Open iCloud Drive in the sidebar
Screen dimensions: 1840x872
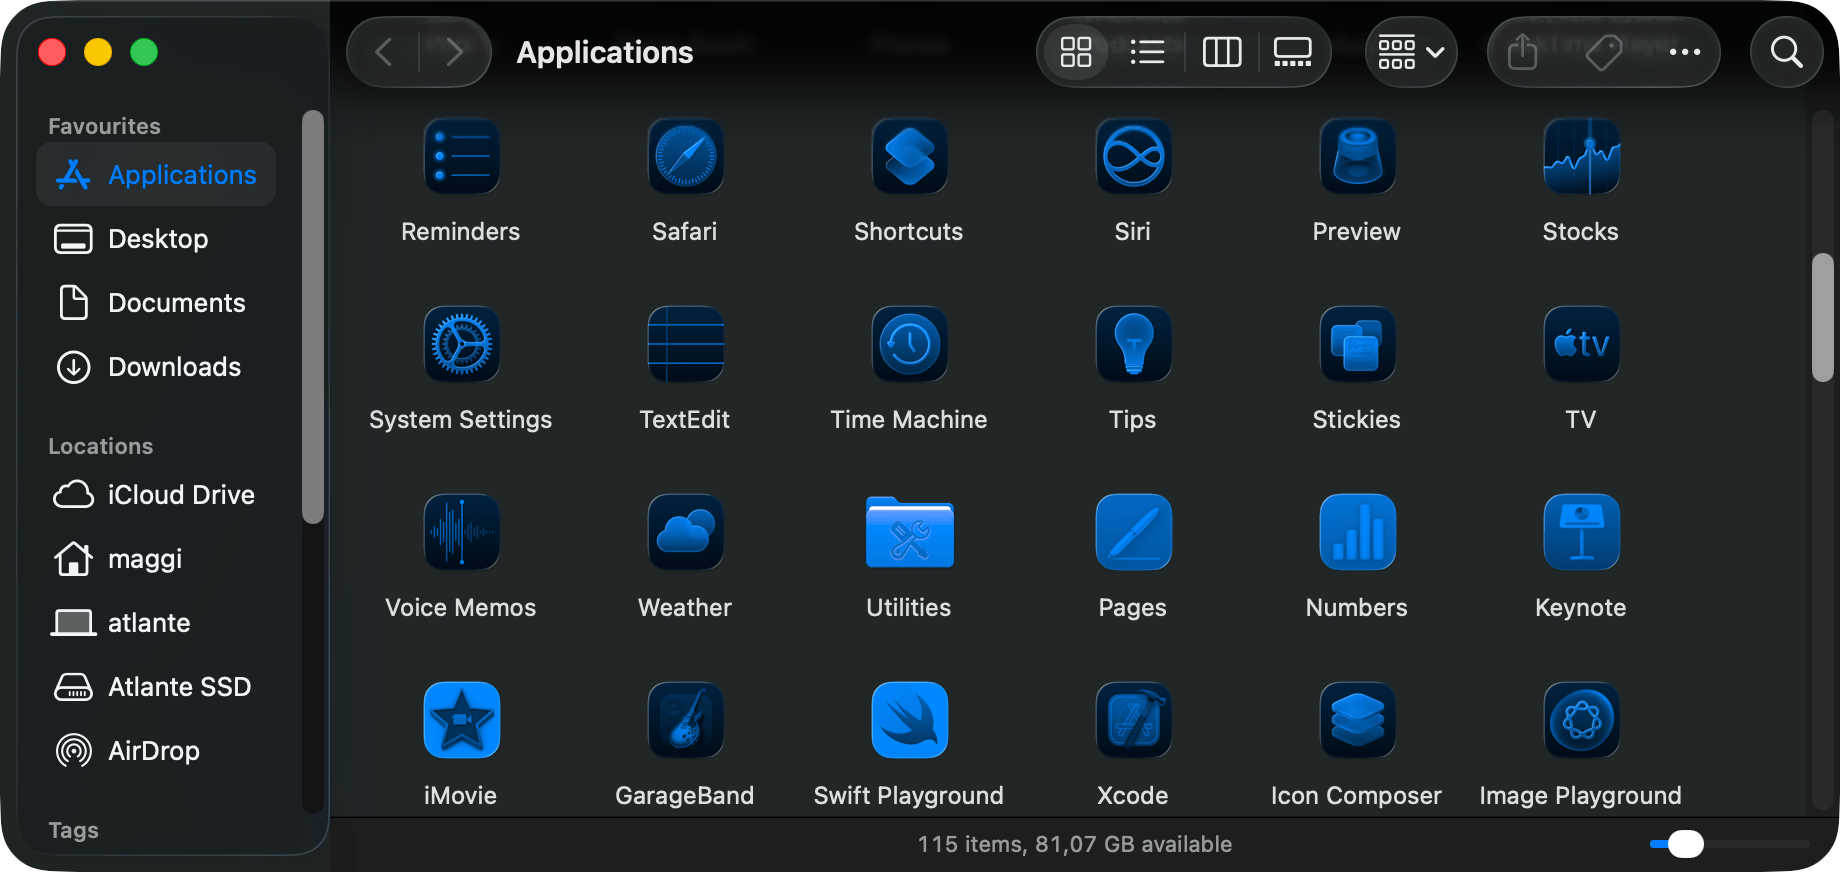[156, 495]
